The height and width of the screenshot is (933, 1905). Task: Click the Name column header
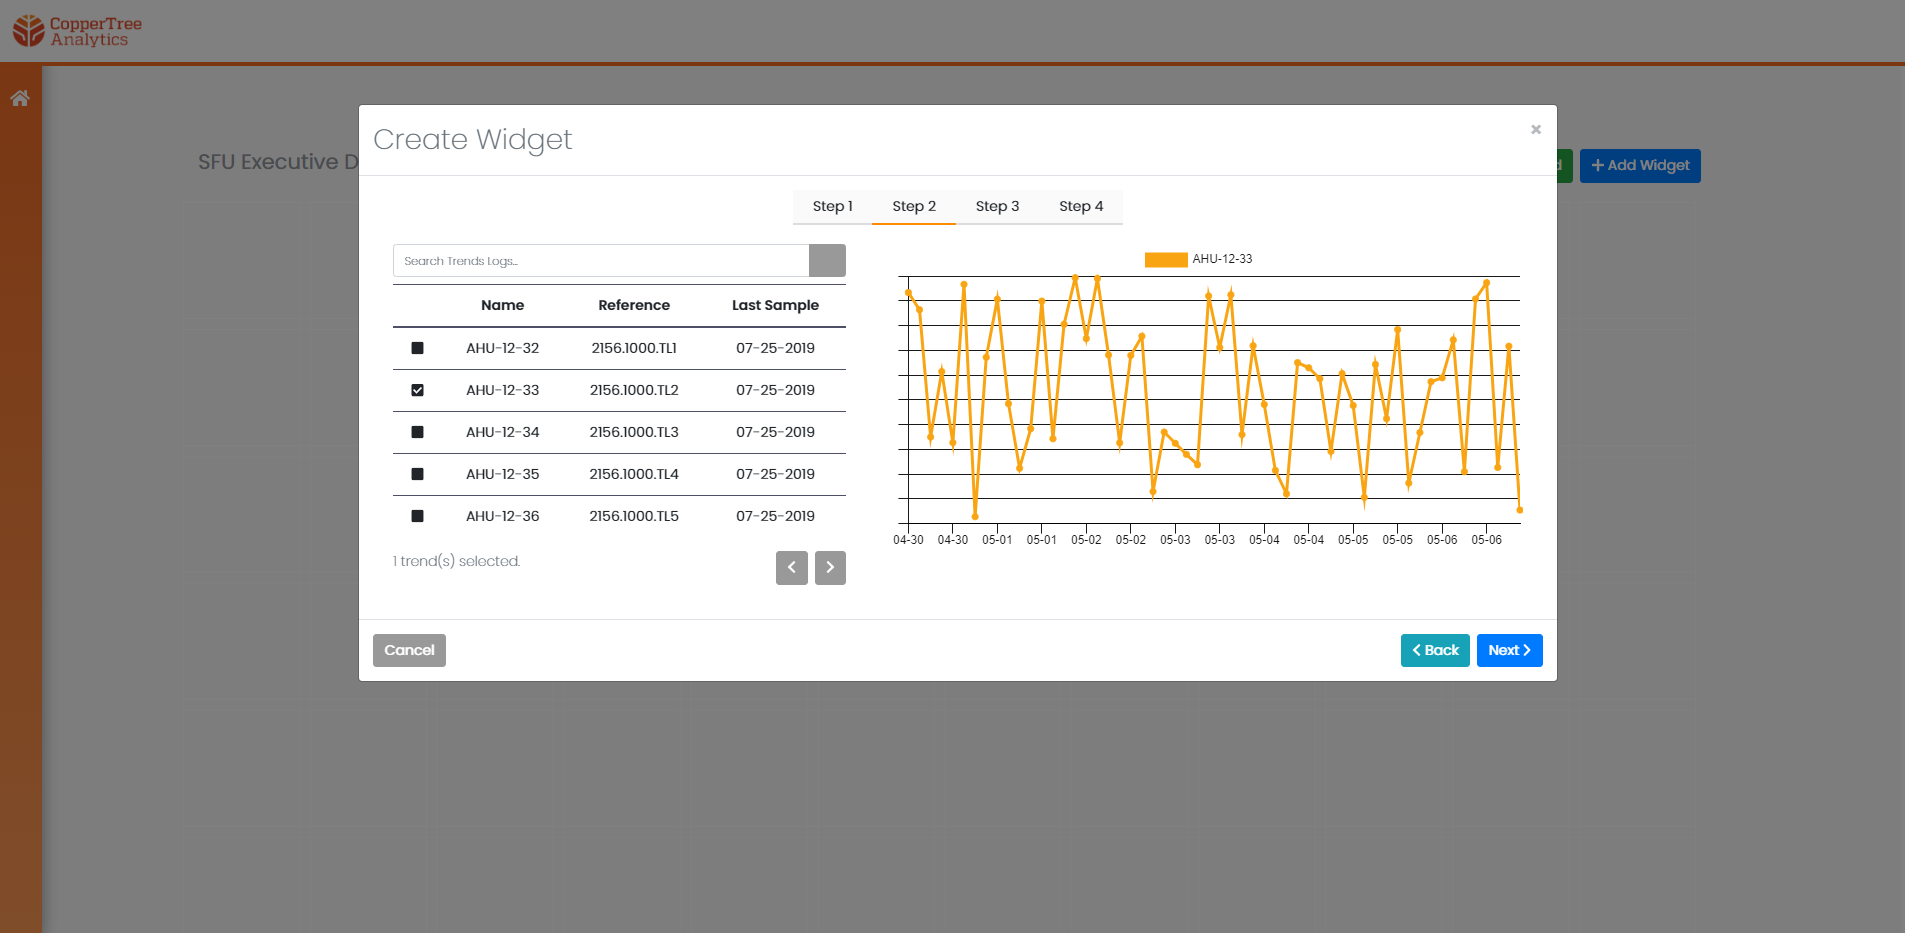coord(502,305)
